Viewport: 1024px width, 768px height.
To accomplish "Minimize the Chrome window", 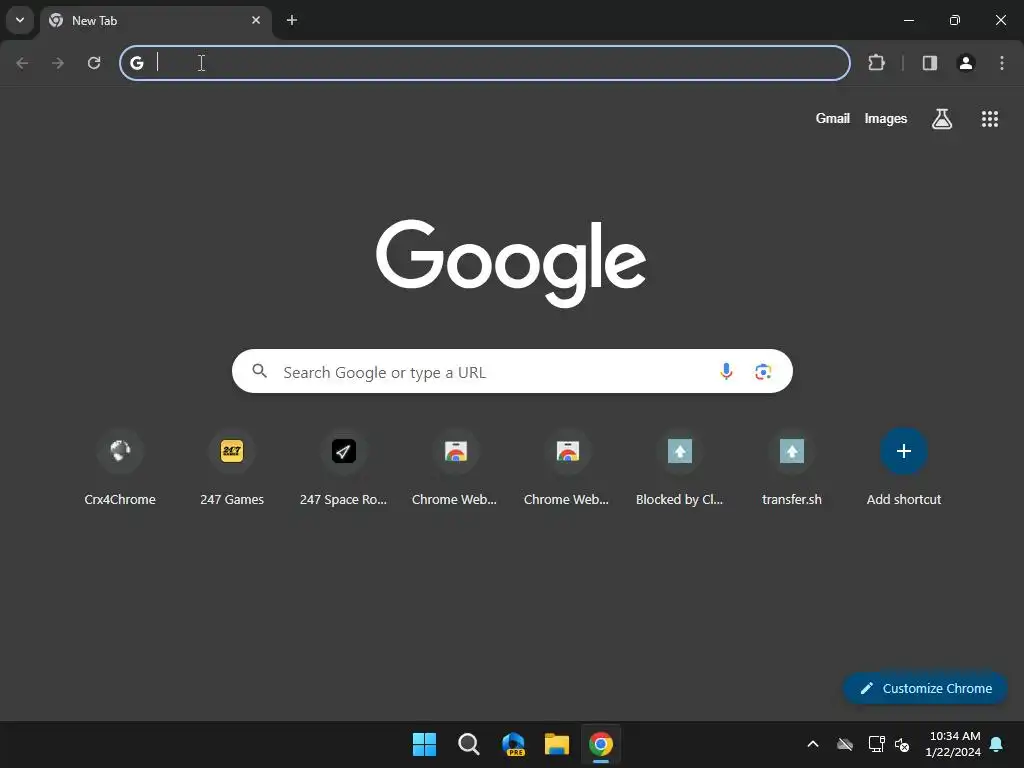I will [x=908, y=20].
